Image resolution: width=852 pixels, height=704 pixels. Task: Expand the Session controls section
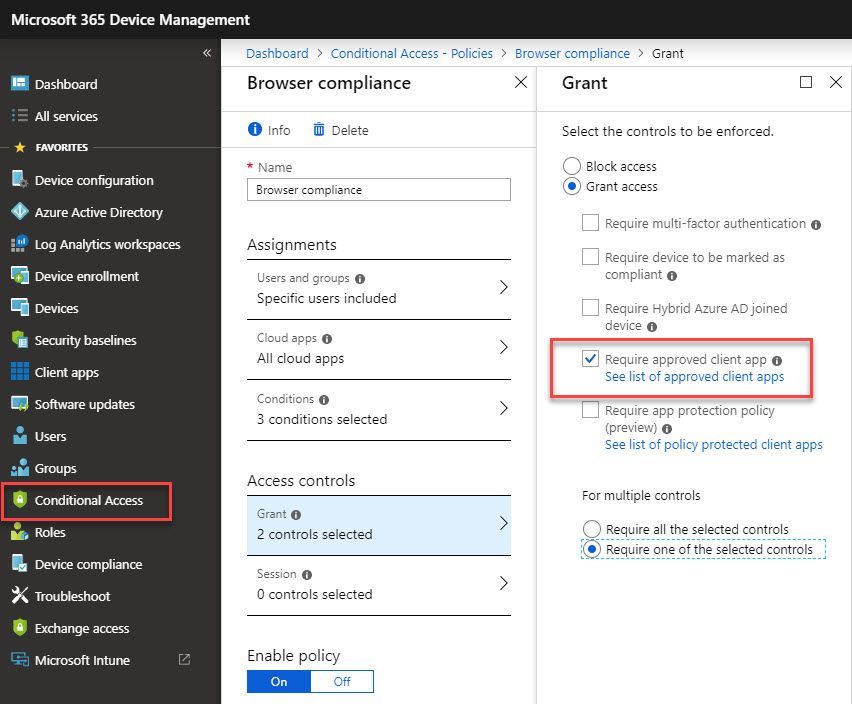coord(378,583)
